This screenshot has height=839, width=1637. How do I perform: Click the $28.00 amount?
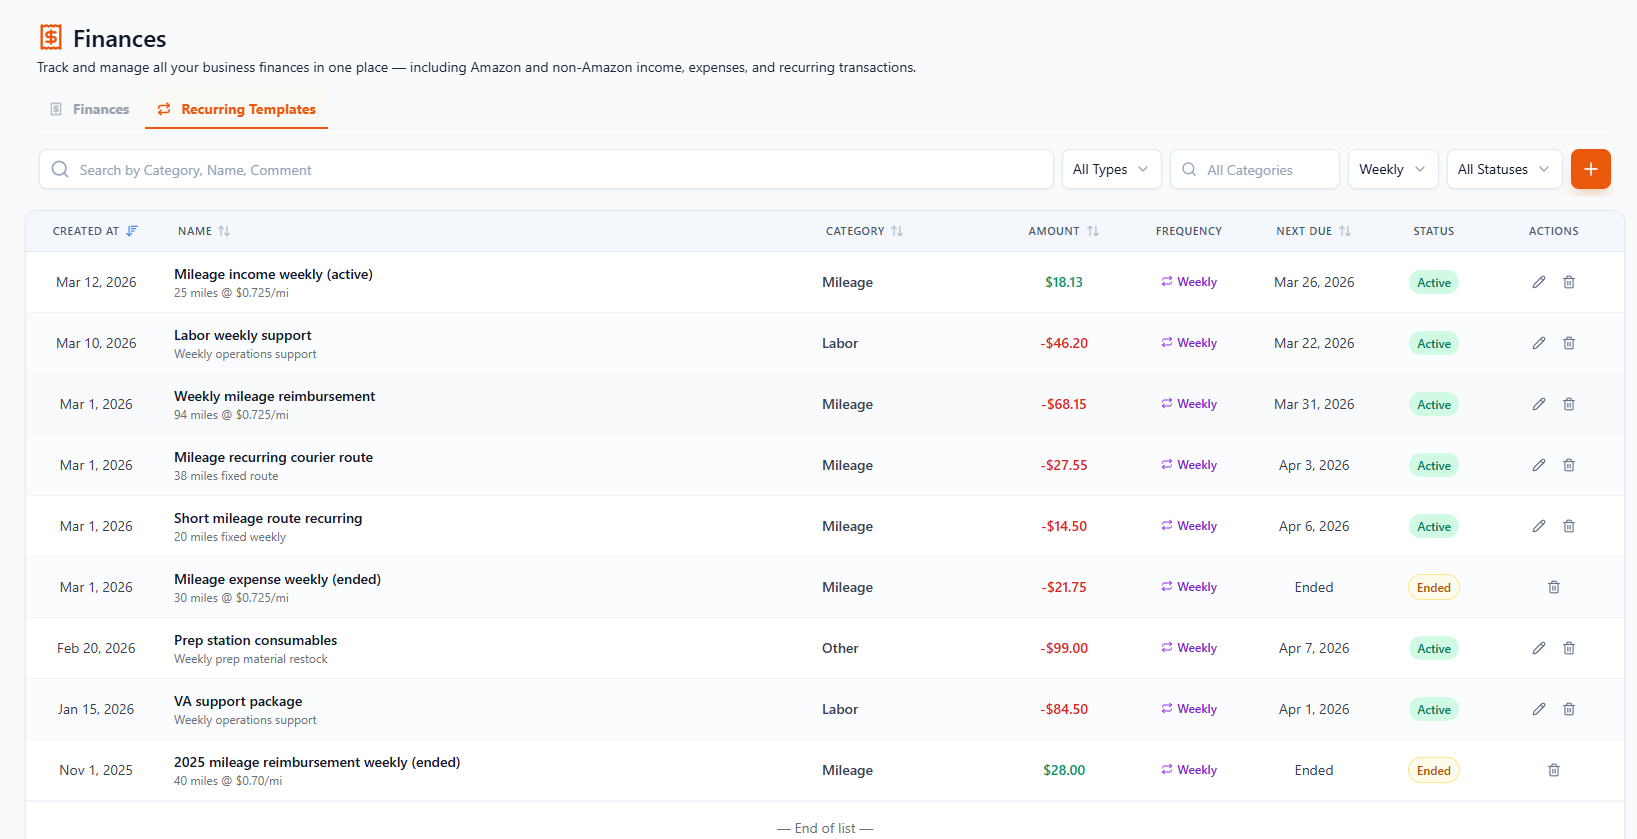pyautogui.click(x=1064, y=770)
